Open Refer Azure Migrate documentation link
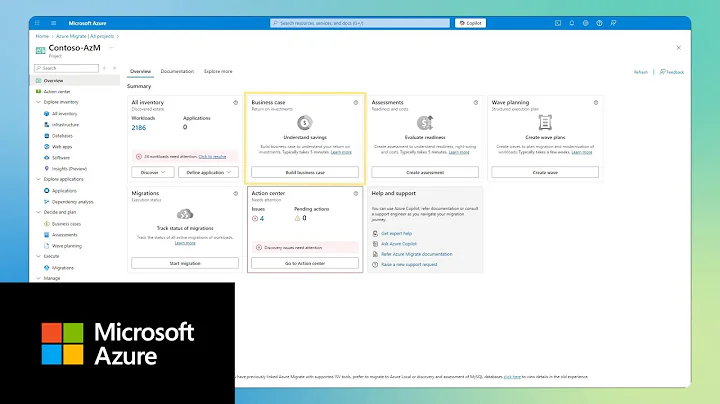 point(416,254)
